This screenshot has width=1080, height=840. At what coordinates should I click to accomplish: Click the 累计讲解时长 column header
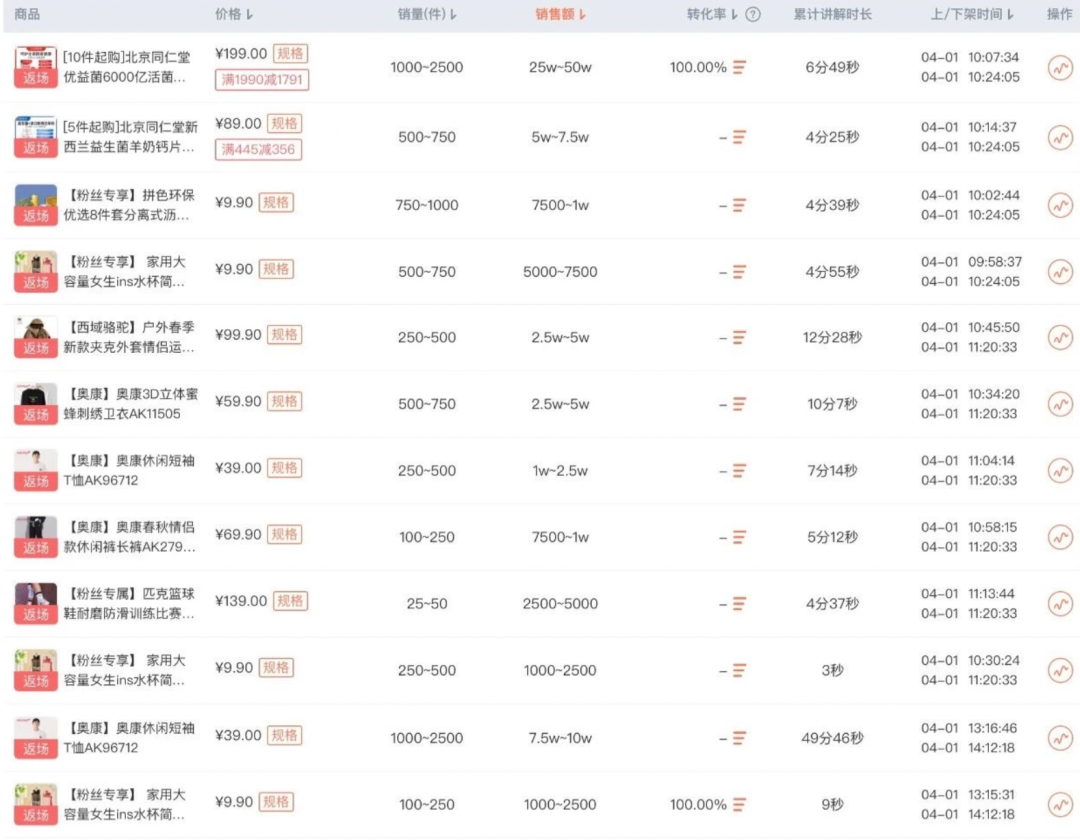tap(832, 14)
